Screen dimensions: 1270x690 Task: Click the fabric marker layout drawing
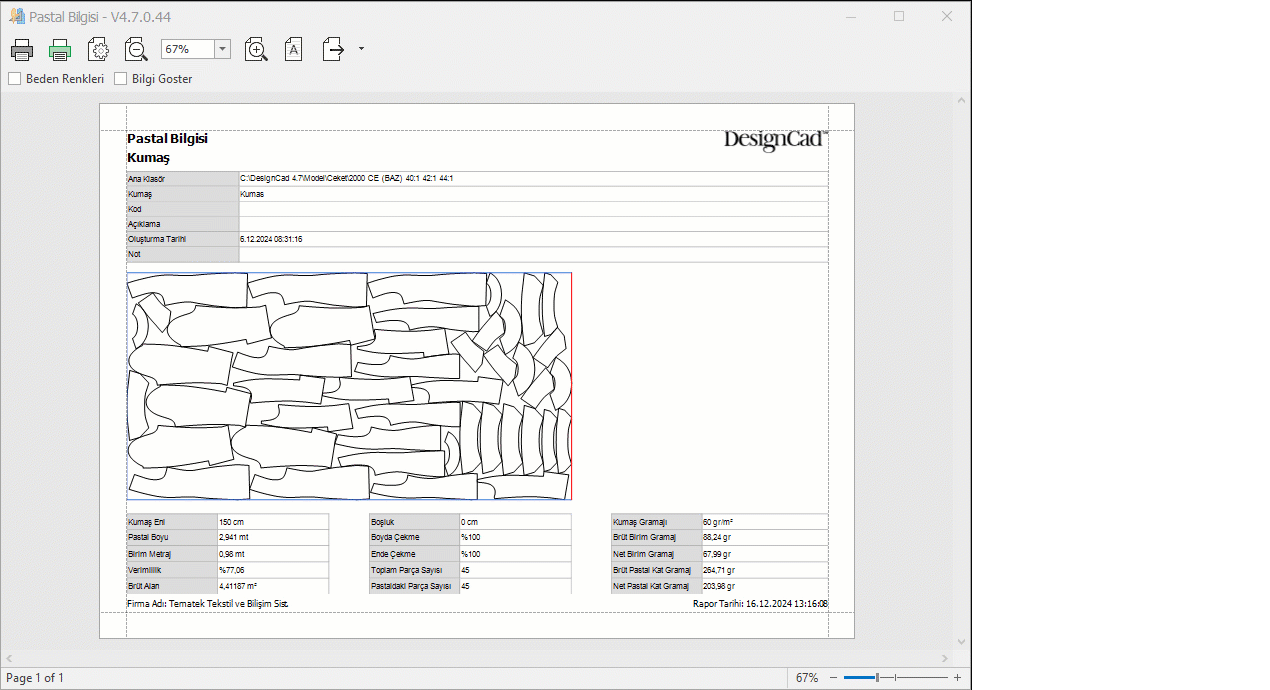click(349, 386)
